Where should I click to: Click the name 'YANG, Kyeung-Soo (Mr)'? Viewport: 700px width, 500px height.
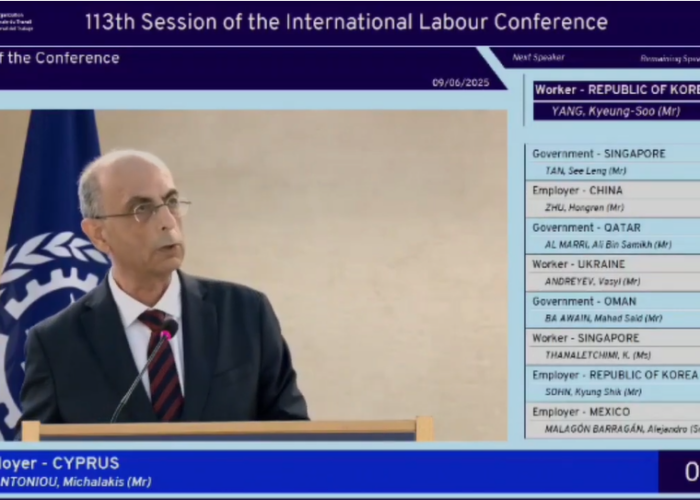click(616, 111)
